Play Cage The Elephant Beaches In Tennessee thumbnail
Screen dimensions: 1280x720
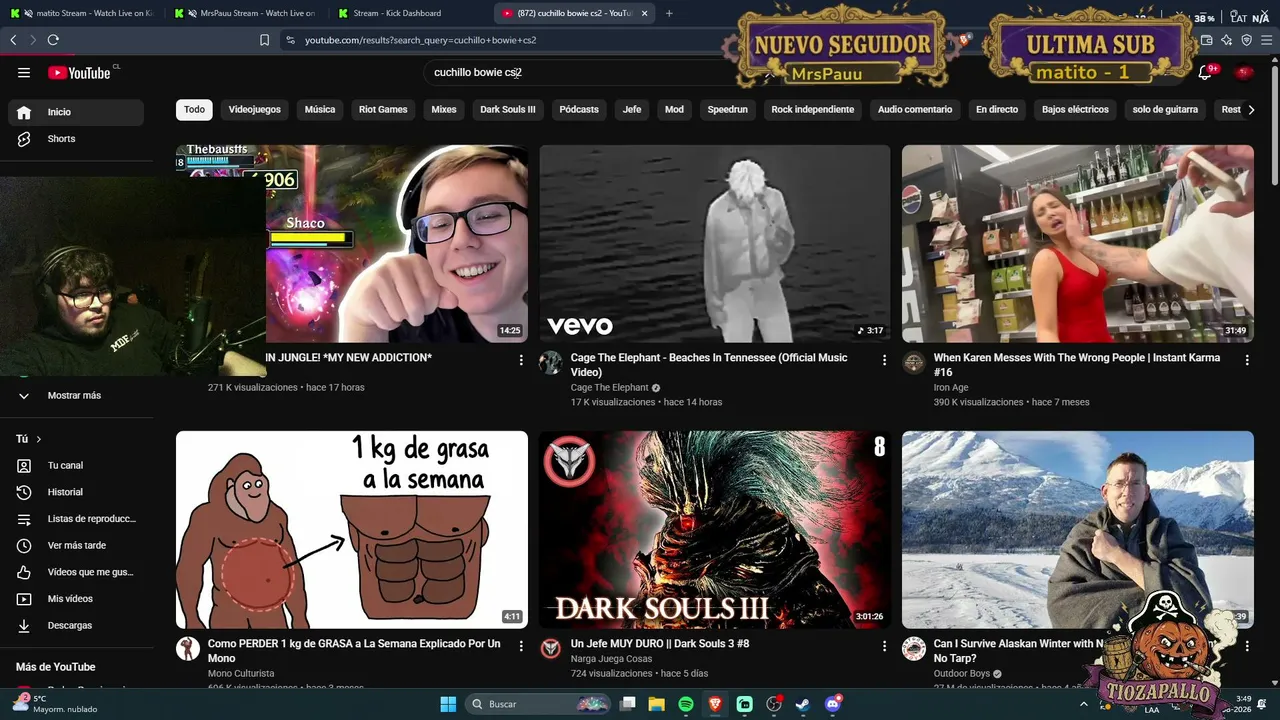714,244
